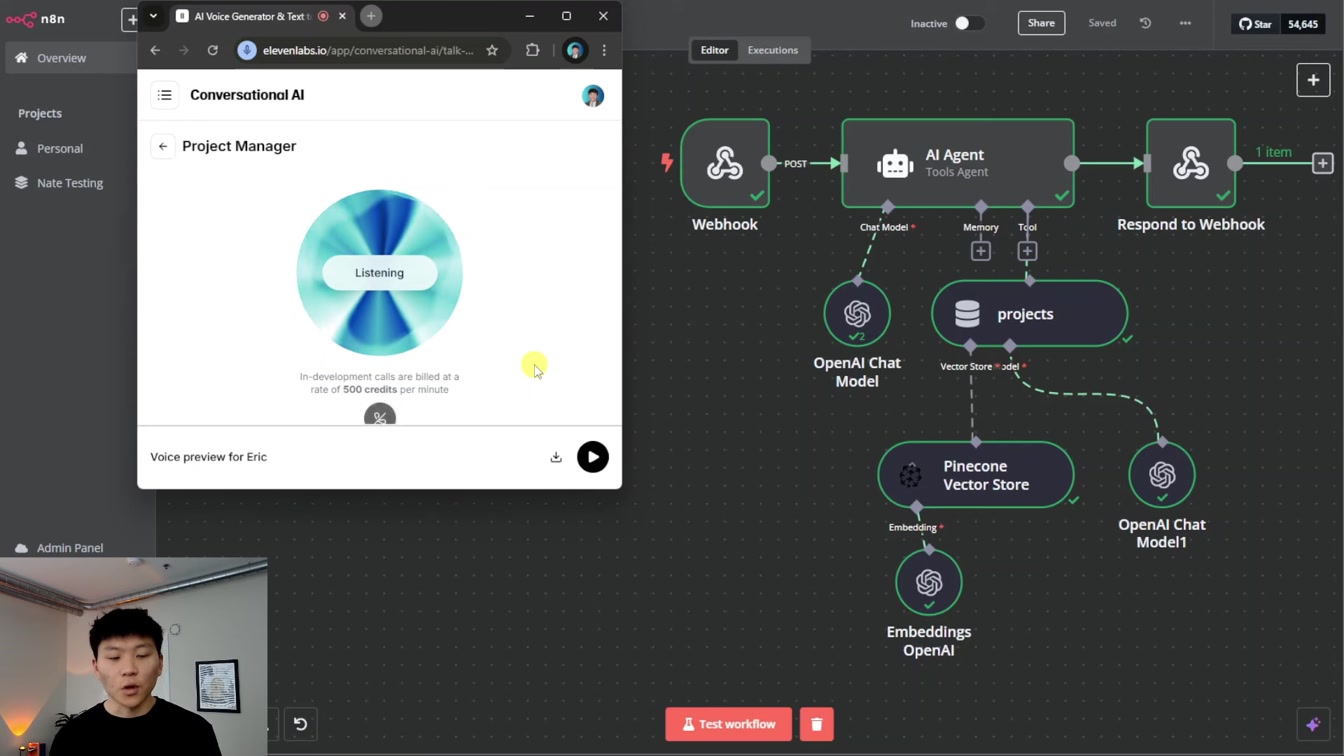Click the browser back button
This screenshot has width=1344, height=756.
pyautogui.click(x=155, y=50)
